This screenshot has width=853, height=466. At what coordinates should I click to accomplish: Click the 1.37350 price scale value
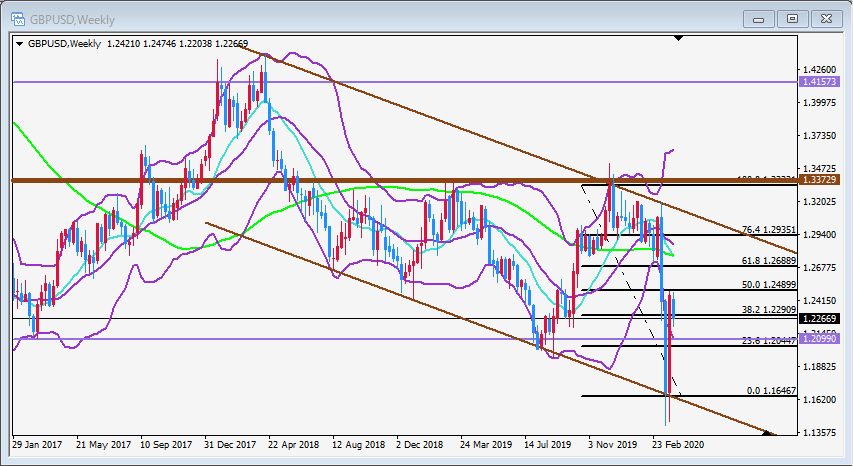(819, 135)
